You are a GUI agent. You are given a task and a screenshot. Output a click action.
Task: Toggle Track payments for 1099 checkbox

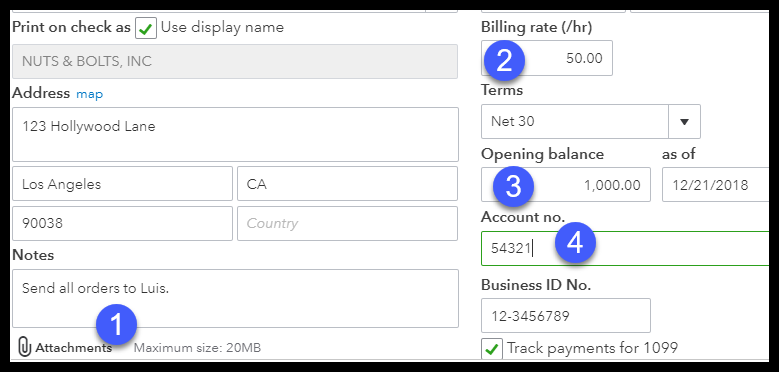coord(491,349)
